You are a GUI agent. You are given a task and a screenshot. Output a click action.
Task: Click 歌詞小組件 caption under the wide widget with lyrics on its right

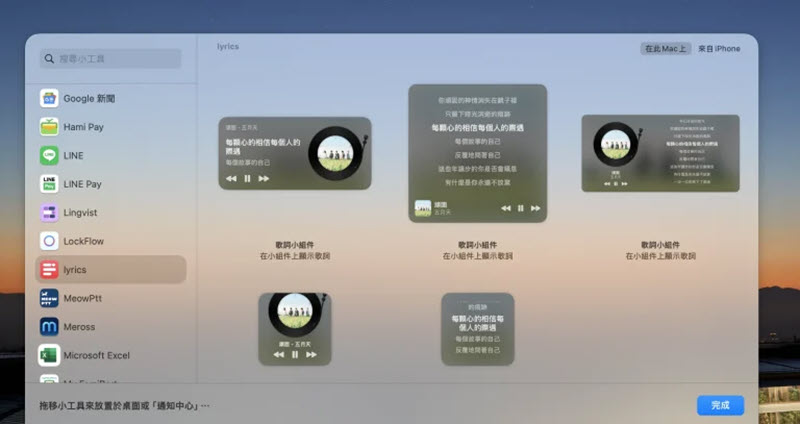tap(660, 245)
